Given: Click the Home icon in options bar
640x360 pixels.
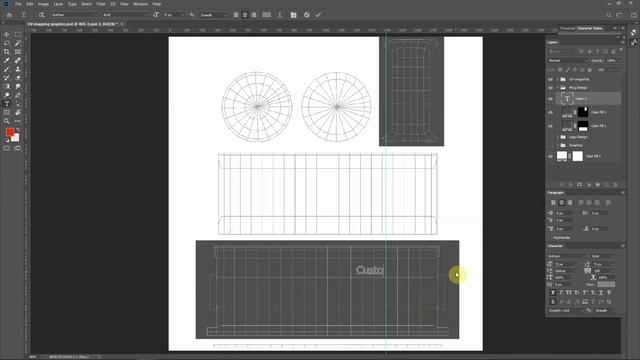Looking at the screenshot, I should tap(9, 15).
